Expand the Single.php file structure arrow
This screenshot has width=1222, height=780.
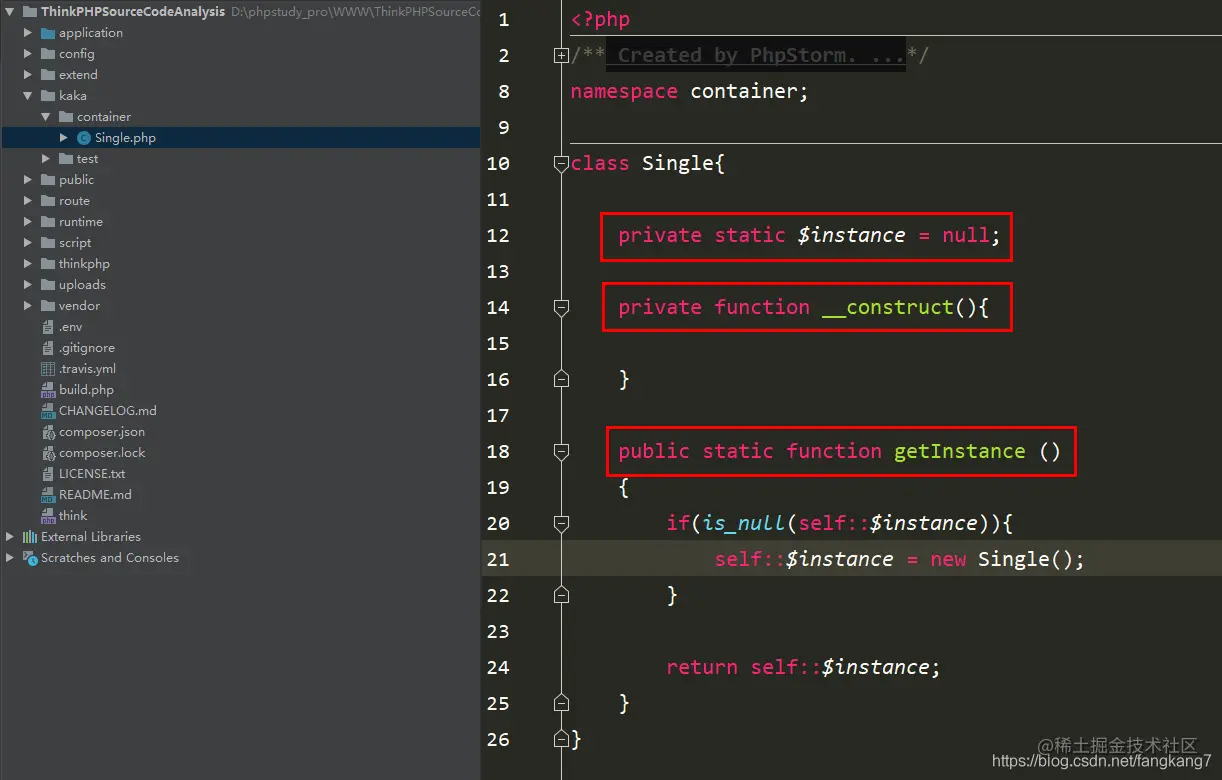64,138
